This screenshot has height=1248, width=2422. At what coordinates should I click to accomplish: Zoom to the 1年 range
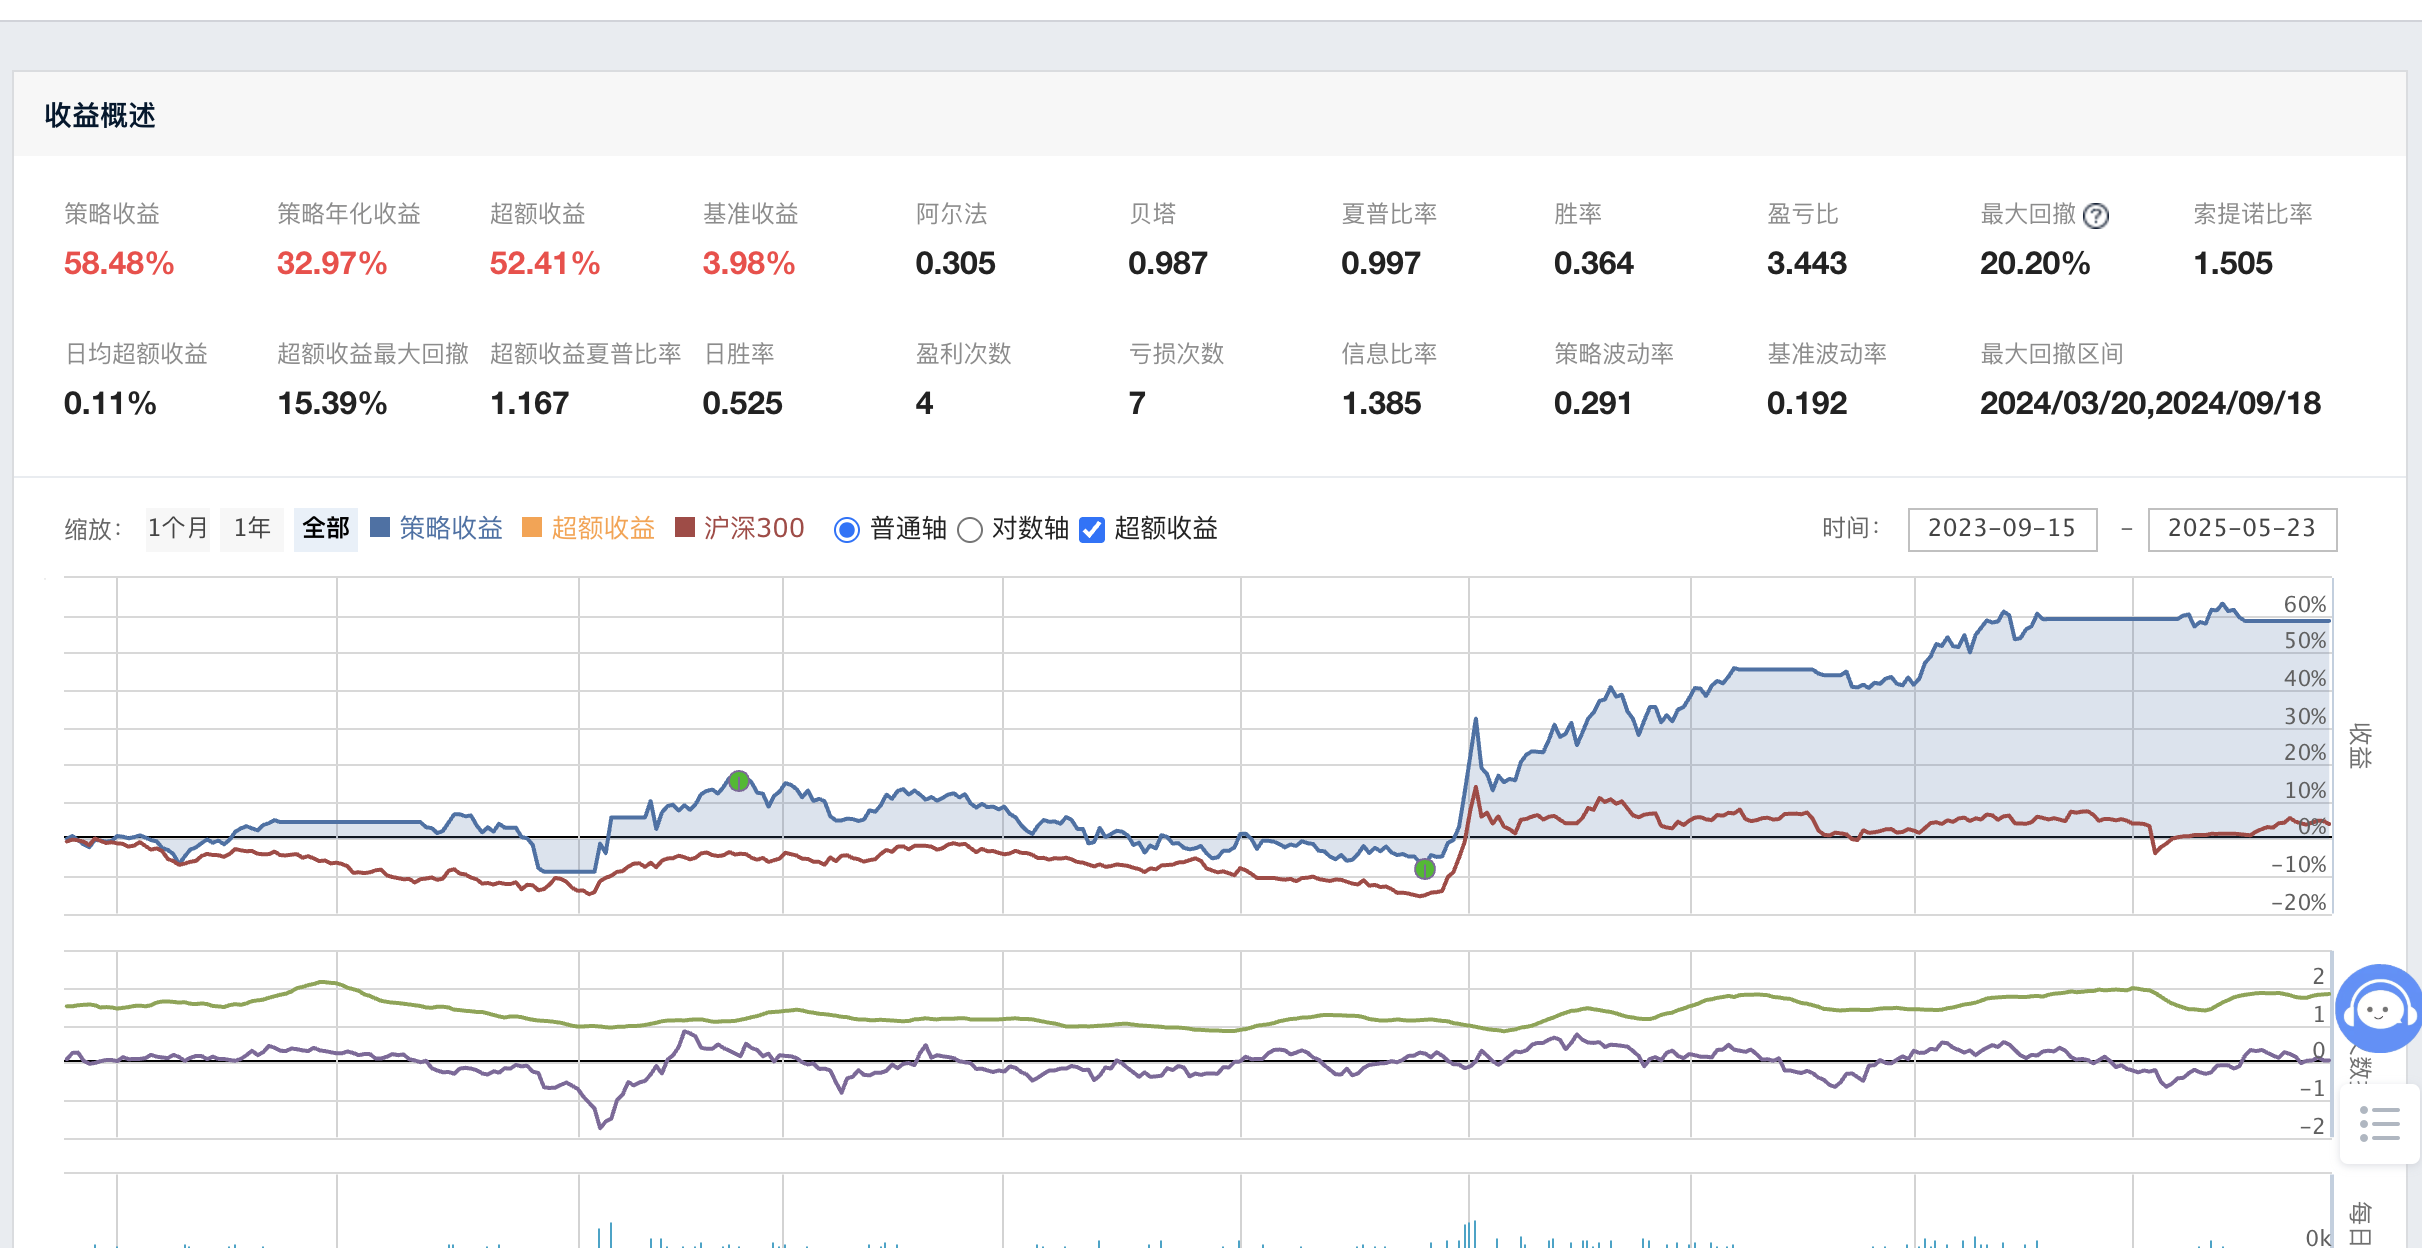pyautogui.click(x=252, y=528)
